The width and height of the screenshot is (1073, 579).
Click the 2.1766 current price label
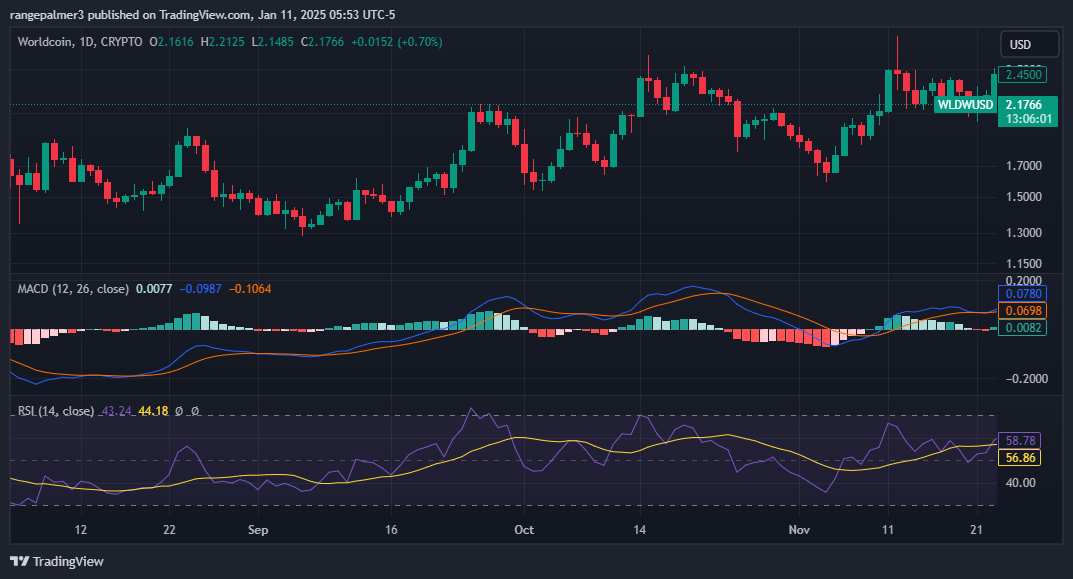click(x=1024, y=105)
